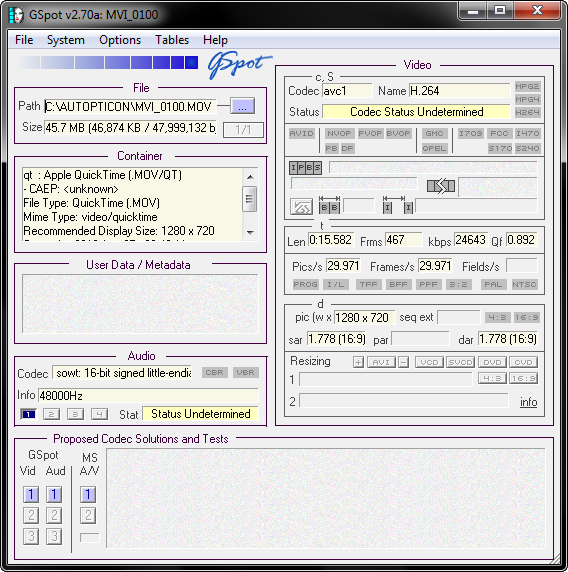The width and height of the screenshot is (568, 572).
Task: Click the GMC indicator
Action: [x=434, y=134]
